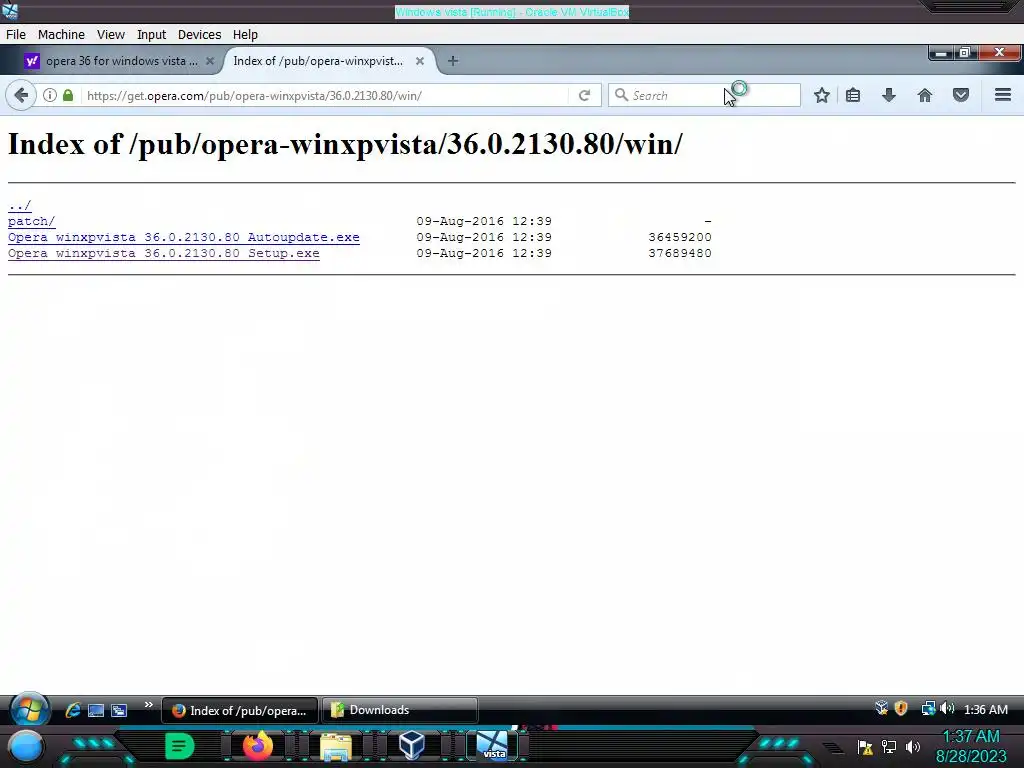Screen dimensions: 1024x768
Task: Click the VirtualBox cube tray icon in Vista
Action: [882, 708]
